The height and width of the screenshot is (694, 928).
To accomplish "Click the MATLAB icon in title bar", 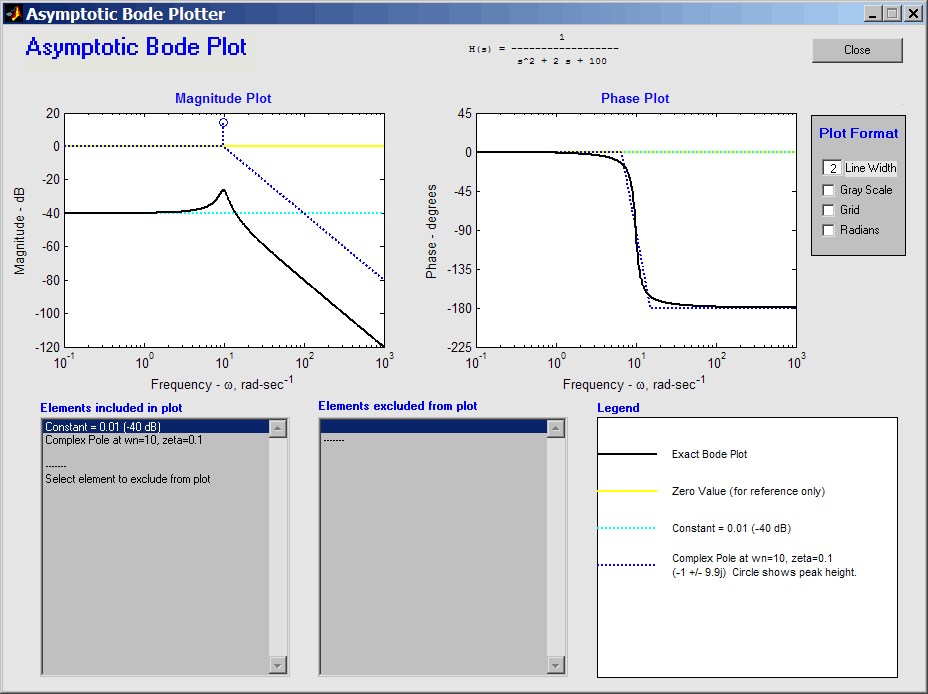I will pyautogui.click(x=14, y=13).
